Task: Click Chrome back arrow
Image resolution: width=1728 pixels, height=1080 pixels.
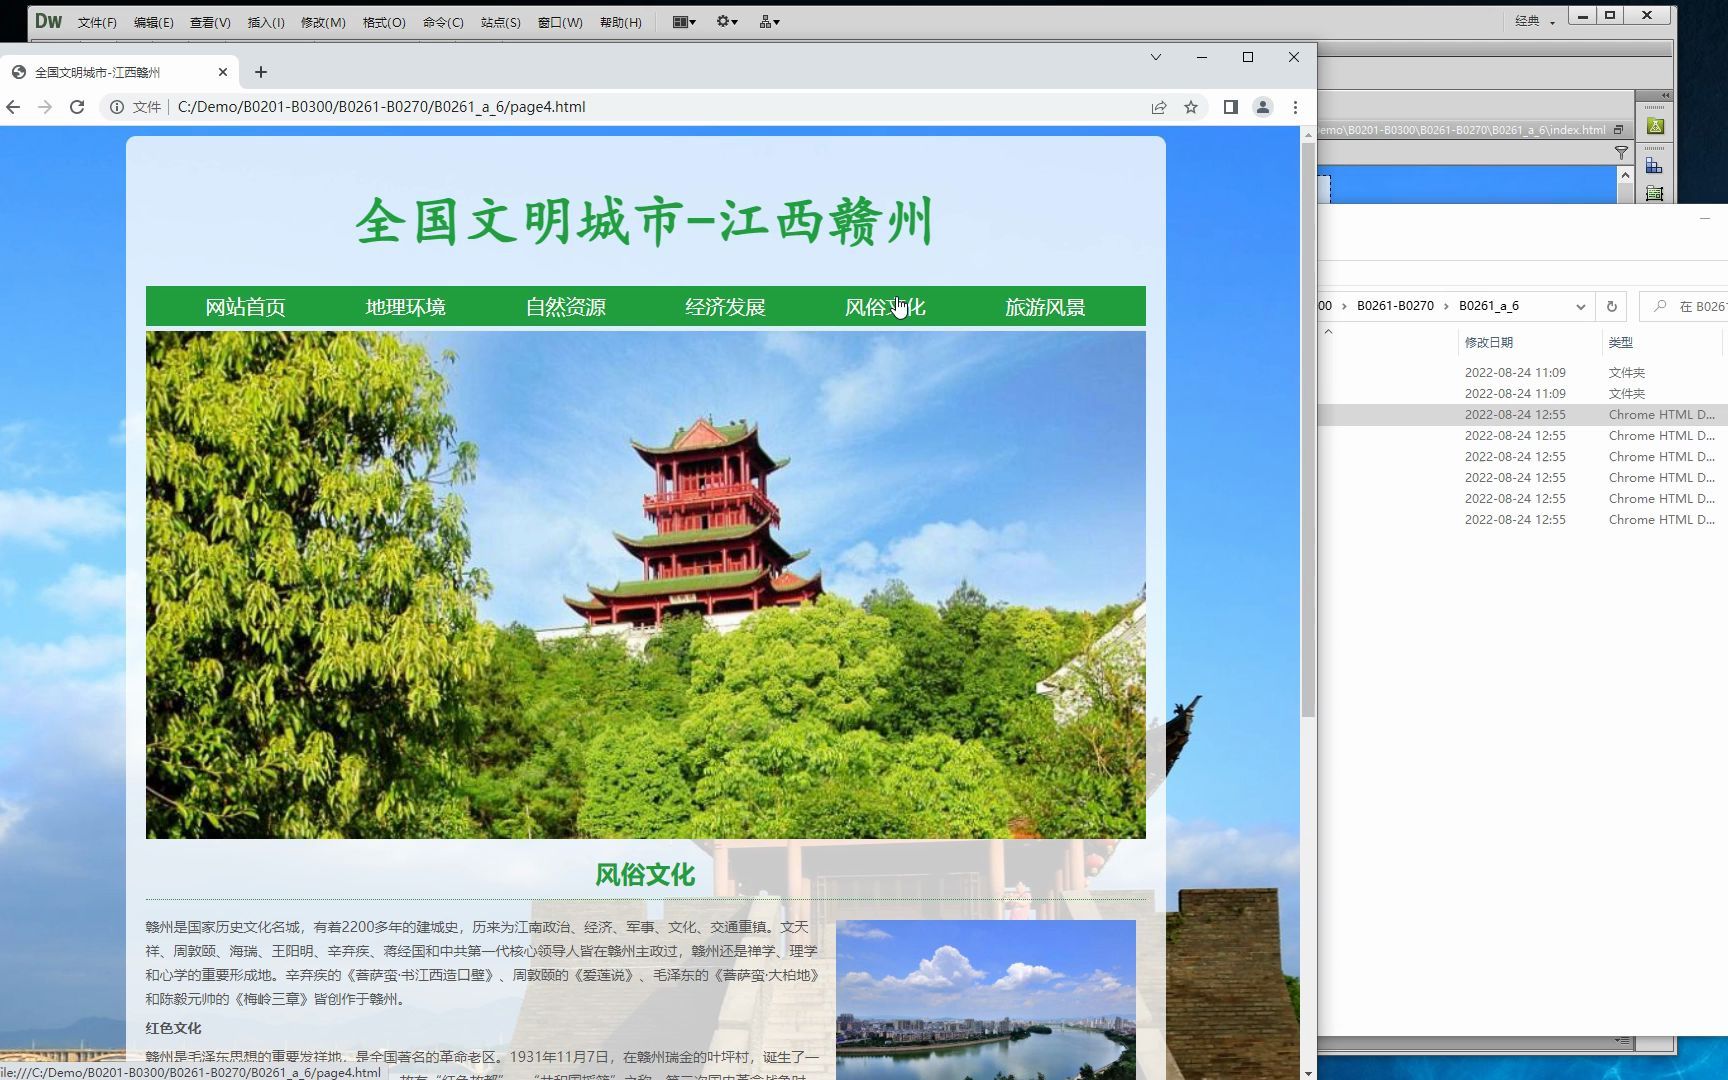Action: click(13, 107)
